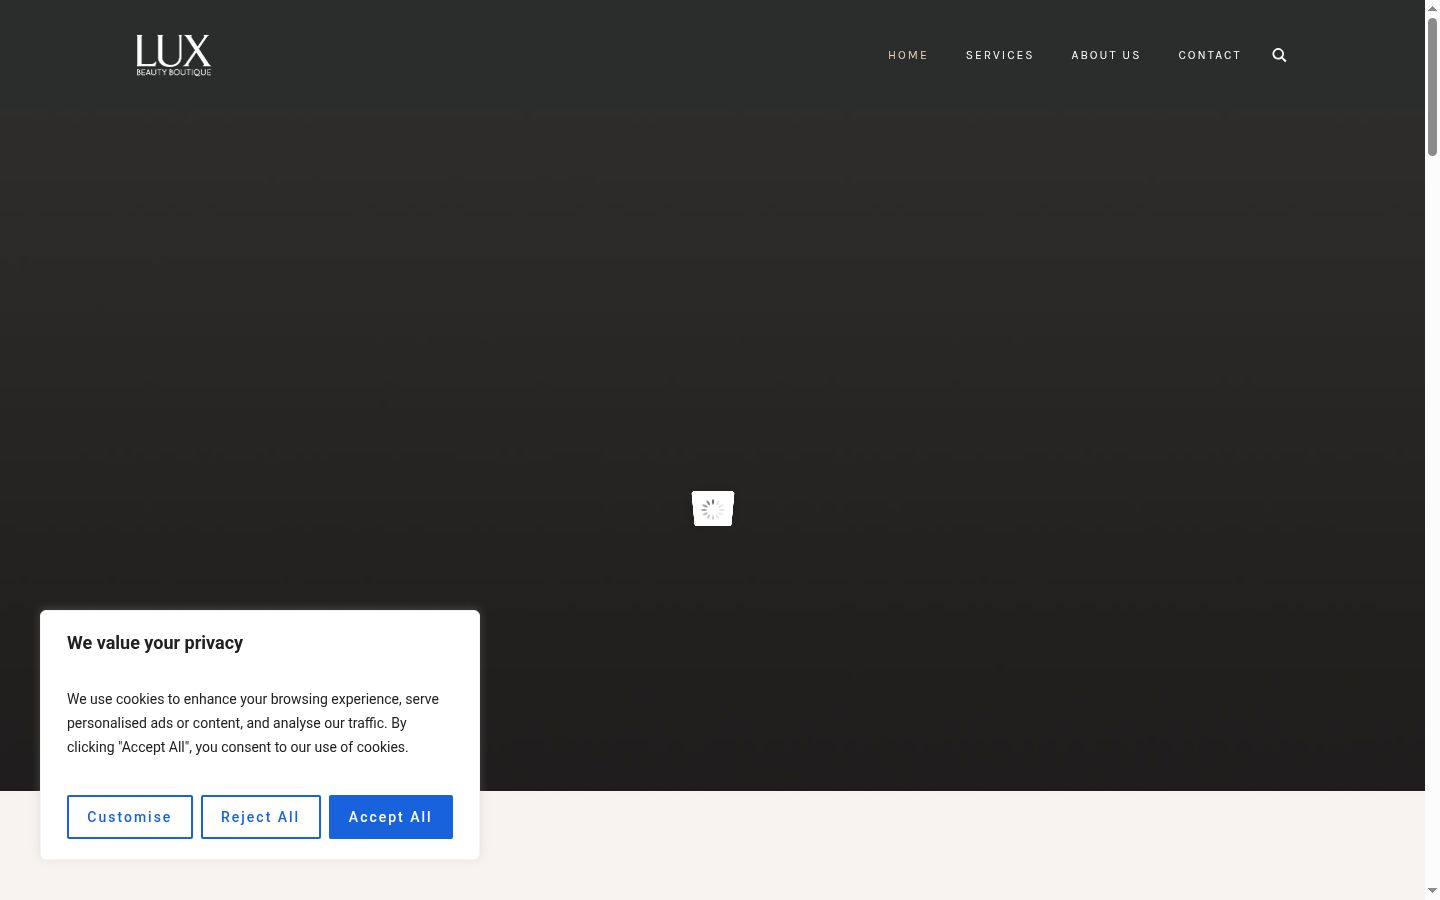Navigate to About Us page
Screen dimensions: 1440x900
point(1106,55)
